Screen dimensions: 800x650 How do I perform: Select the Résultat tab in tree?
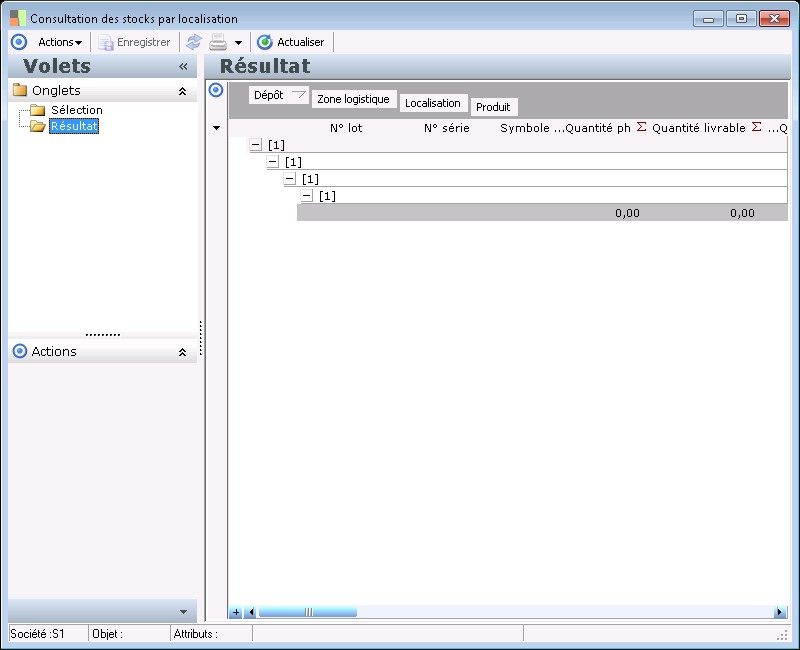74,126
